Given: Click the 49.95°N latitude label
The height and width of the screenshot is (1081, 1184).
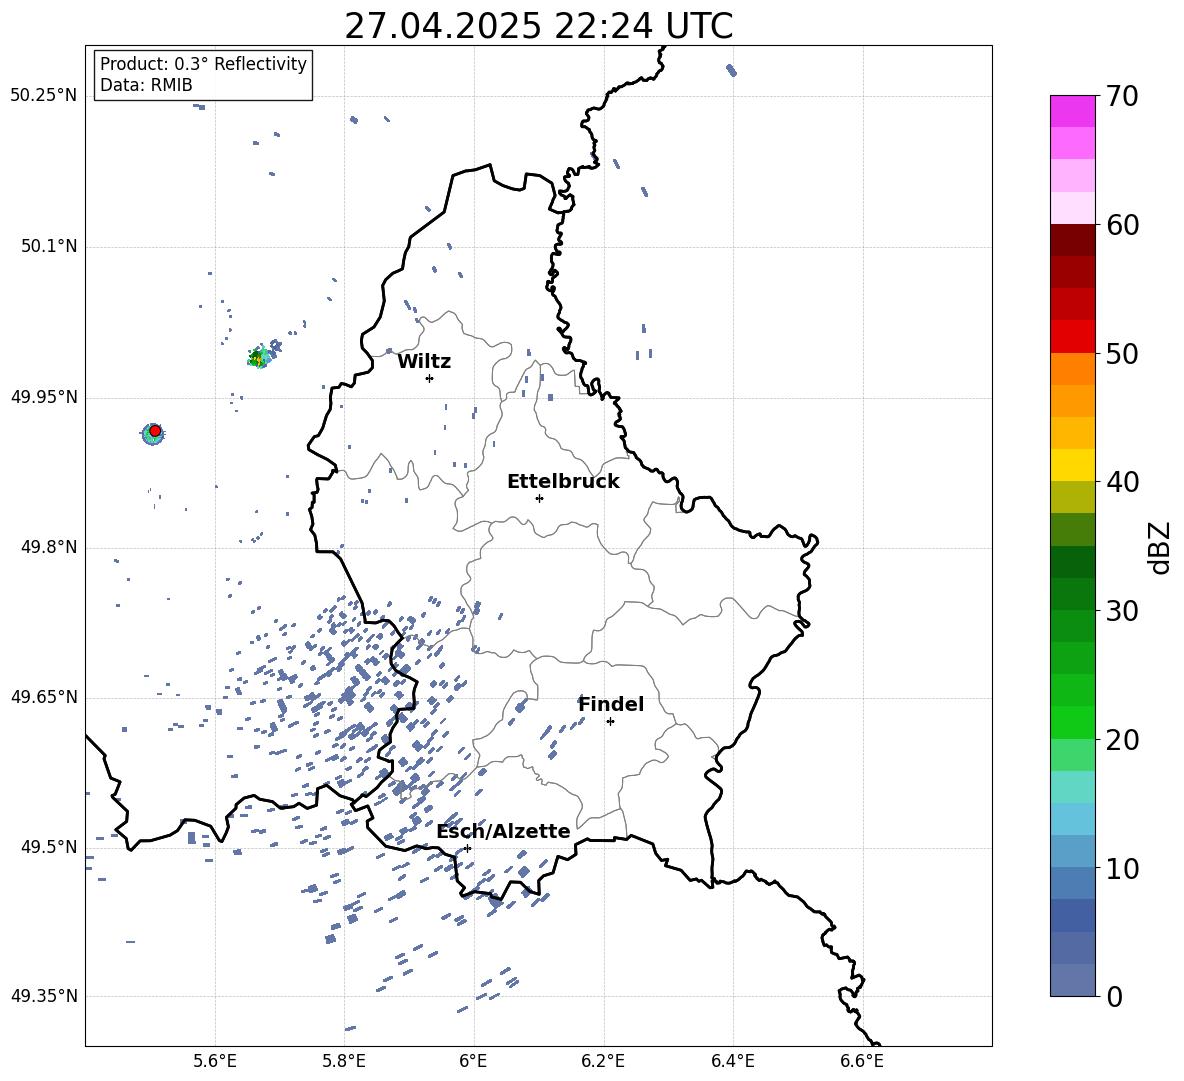Looking at the screenshot, I should point(44,397).
